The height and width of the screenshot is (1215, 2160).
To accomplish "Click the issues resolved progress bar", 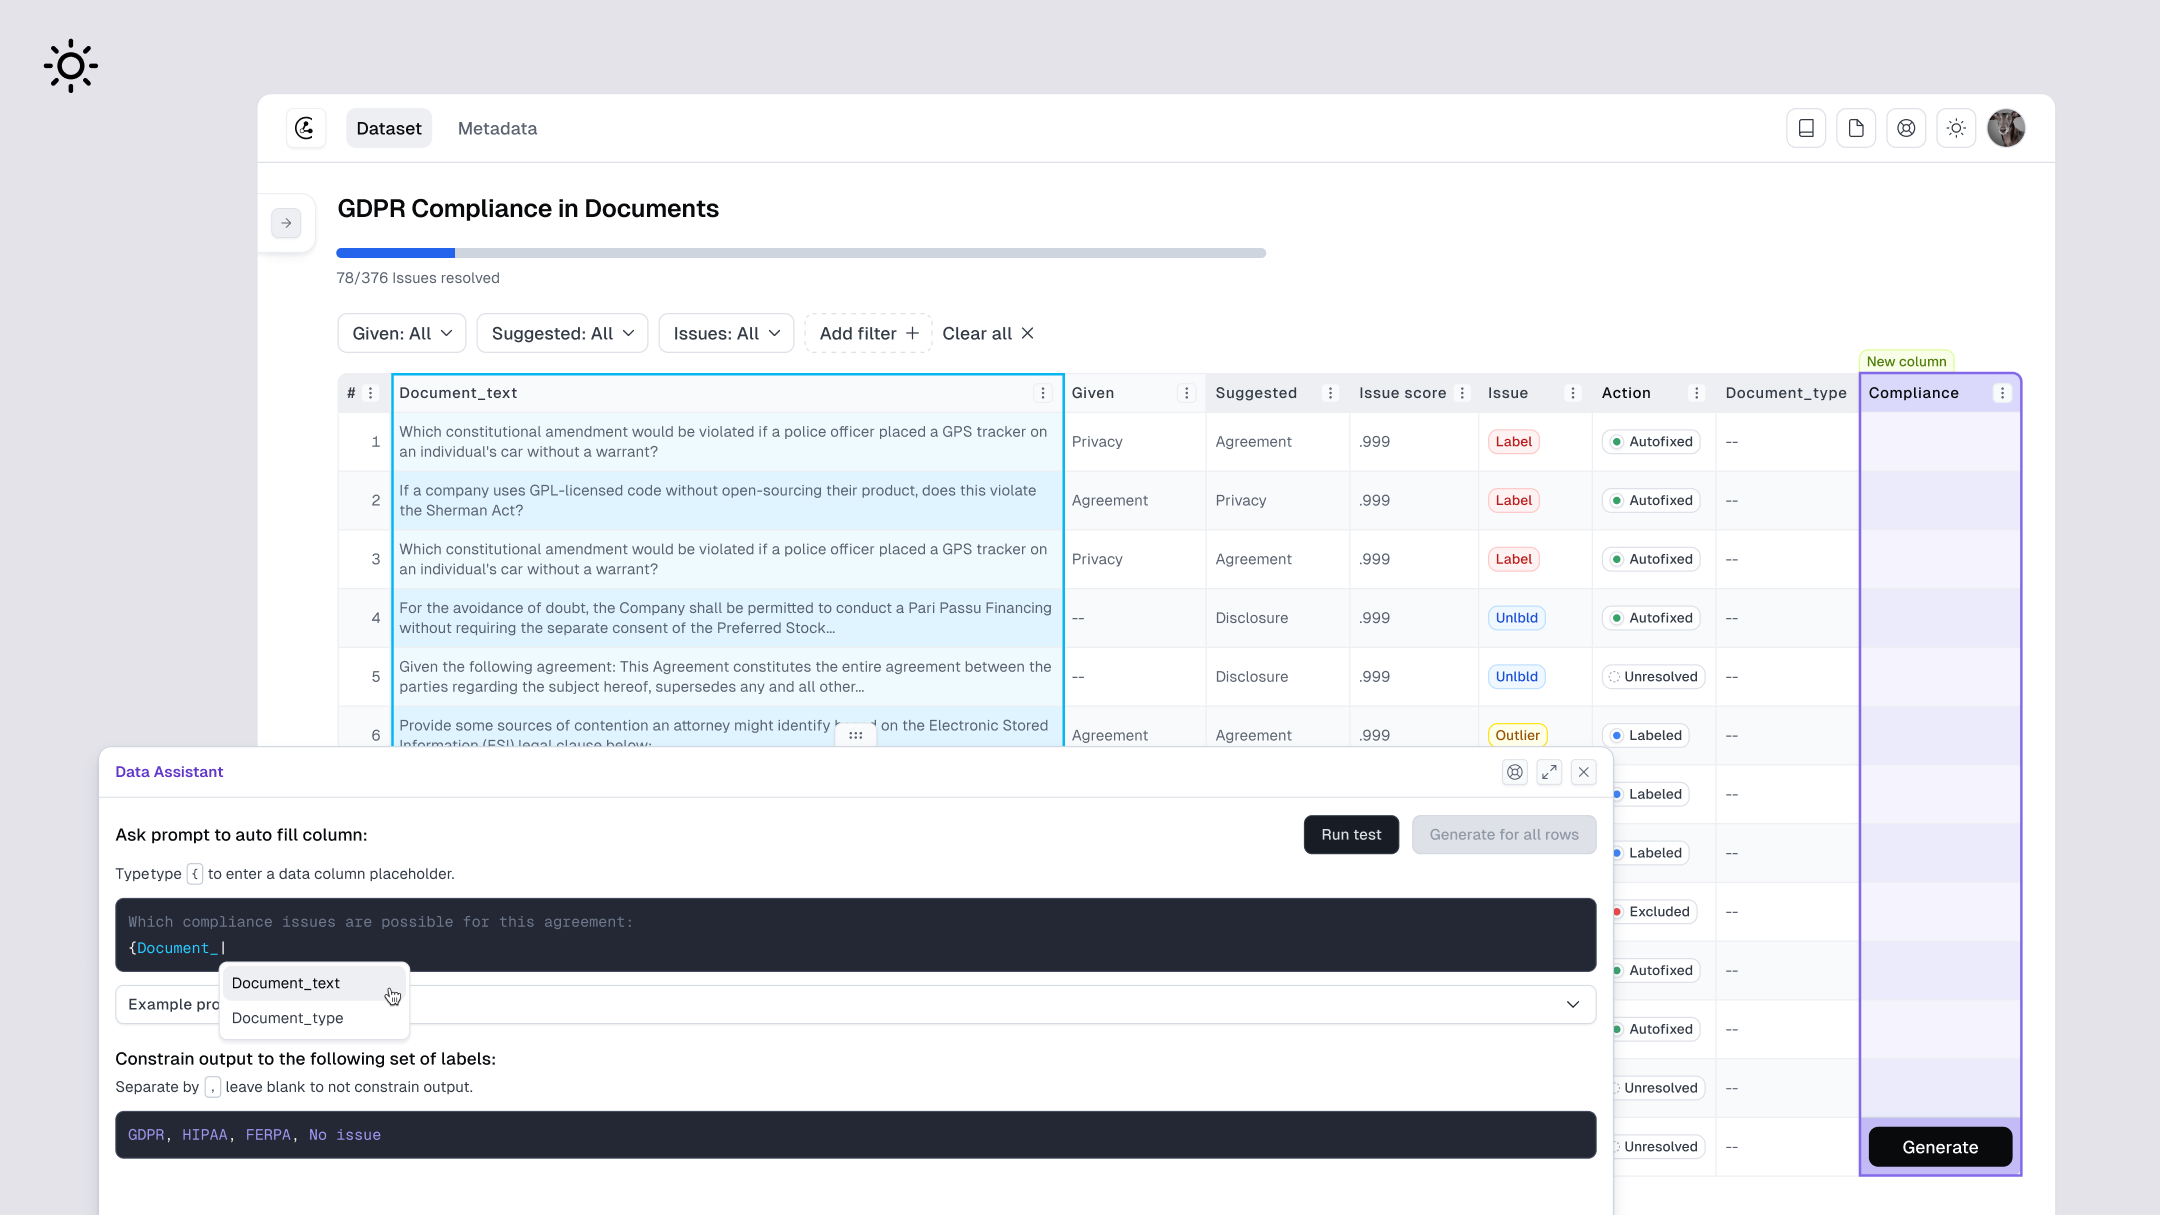I will pyautogui.click(x=800, y=253).
